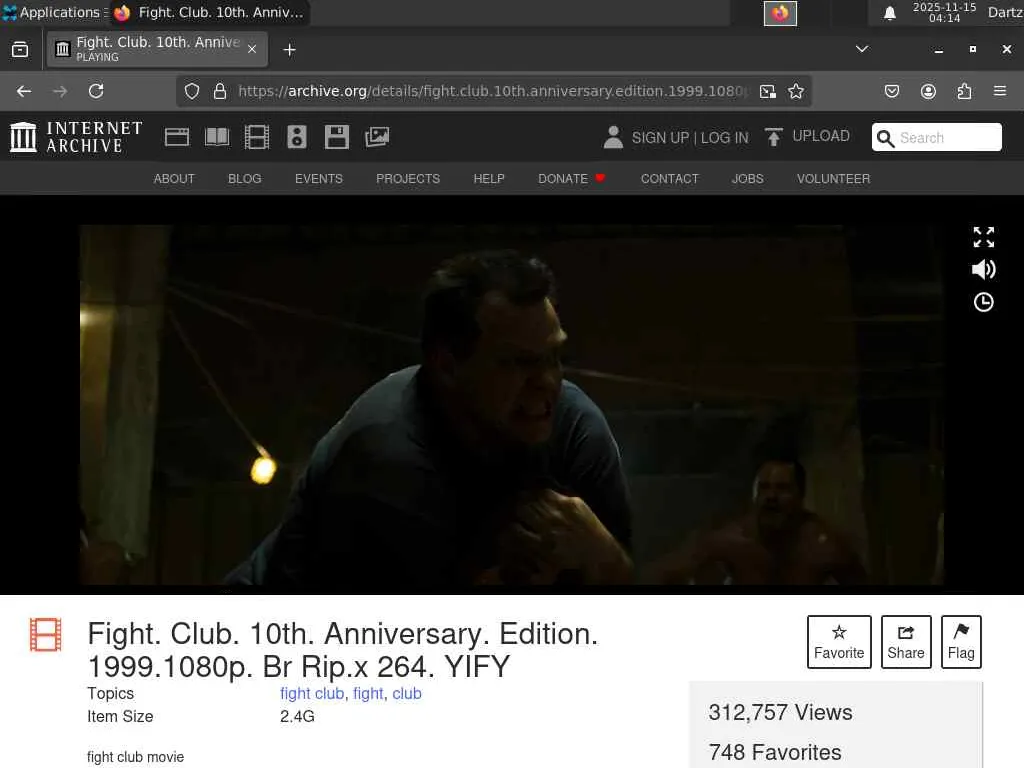This screenshot has width=1024, height=768.
Task: Open the Images icon in navbar
Action: tap(377, 137)
